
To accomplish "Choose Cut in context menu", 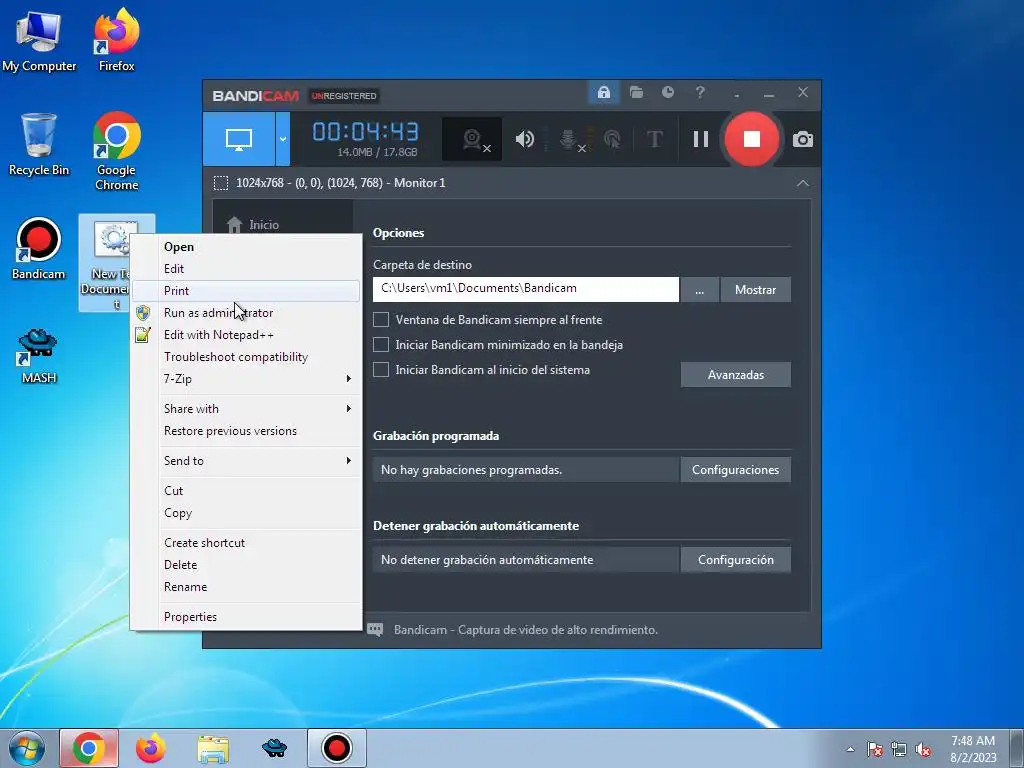I will 246,491.
